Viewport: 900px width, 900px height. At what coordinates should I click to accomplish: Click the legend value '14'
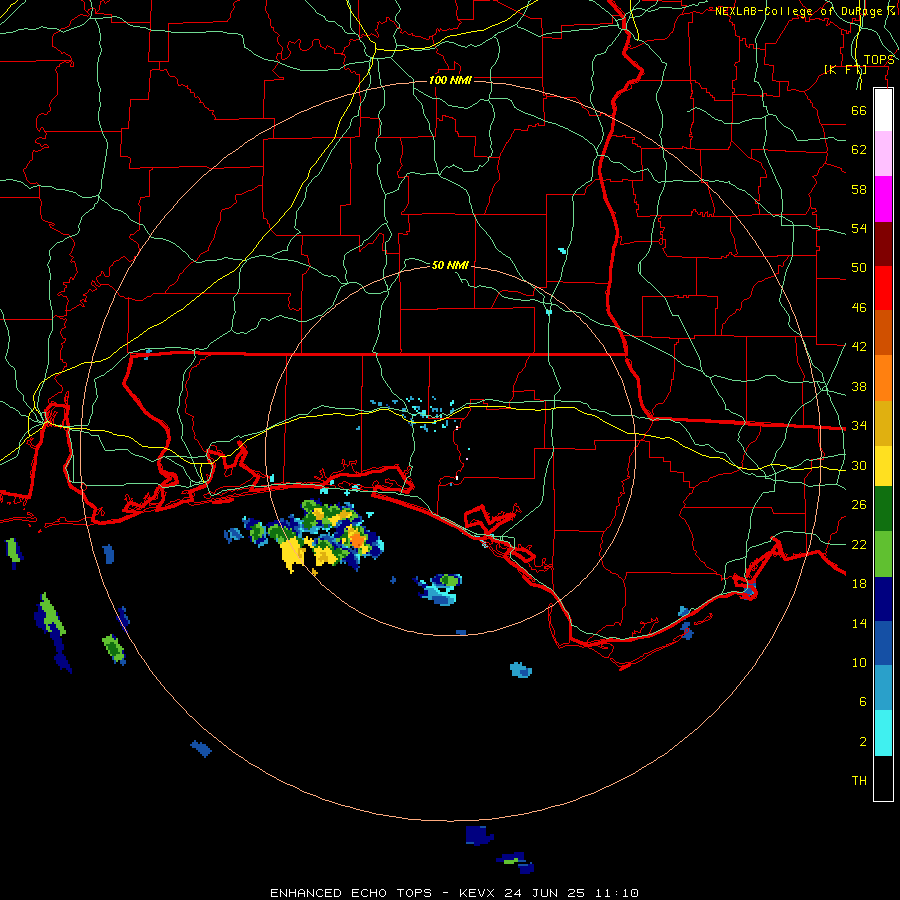(x=859, y=623)
